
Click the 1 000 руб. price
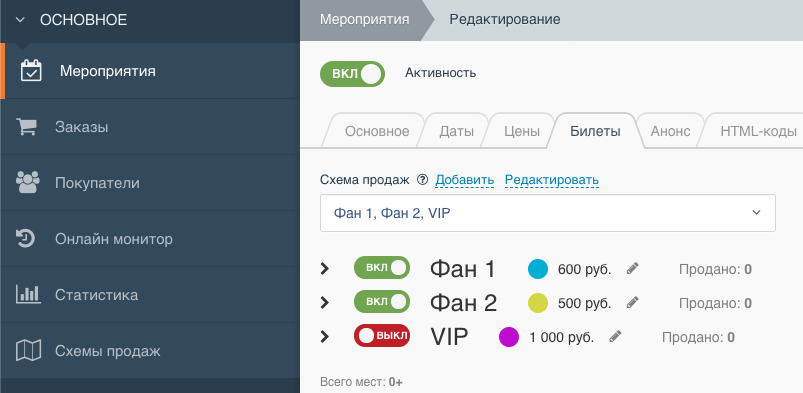click(561, 338)
